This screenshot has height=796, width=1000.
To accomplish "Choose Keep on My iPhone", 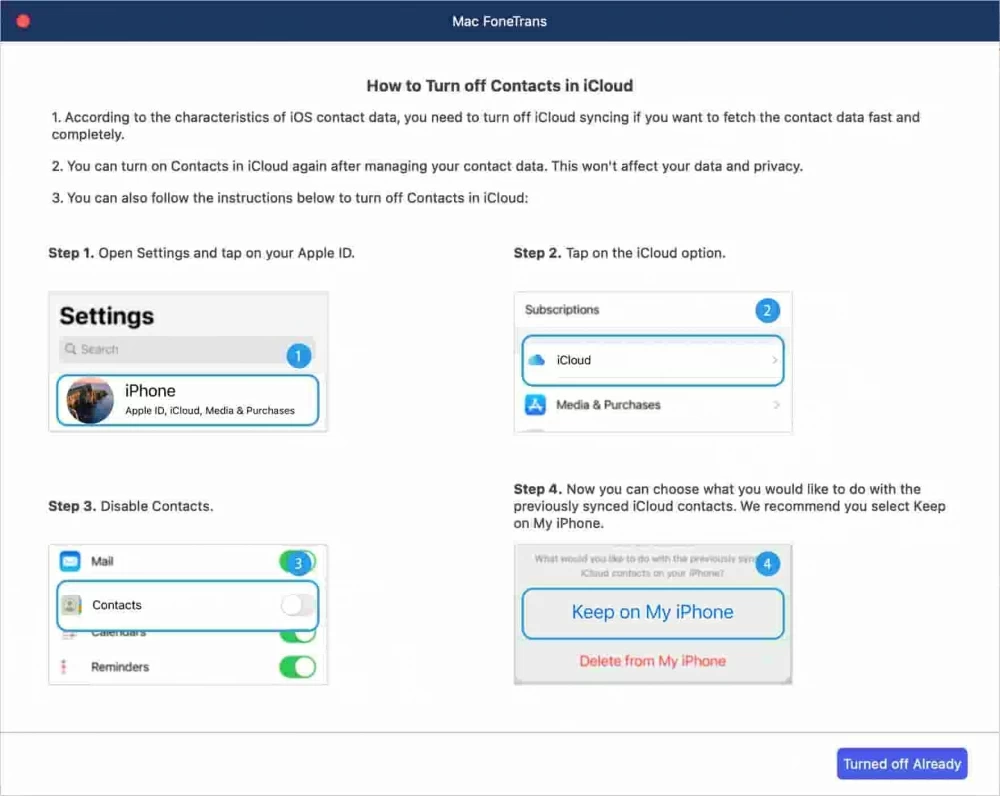I will pos(652,613).
